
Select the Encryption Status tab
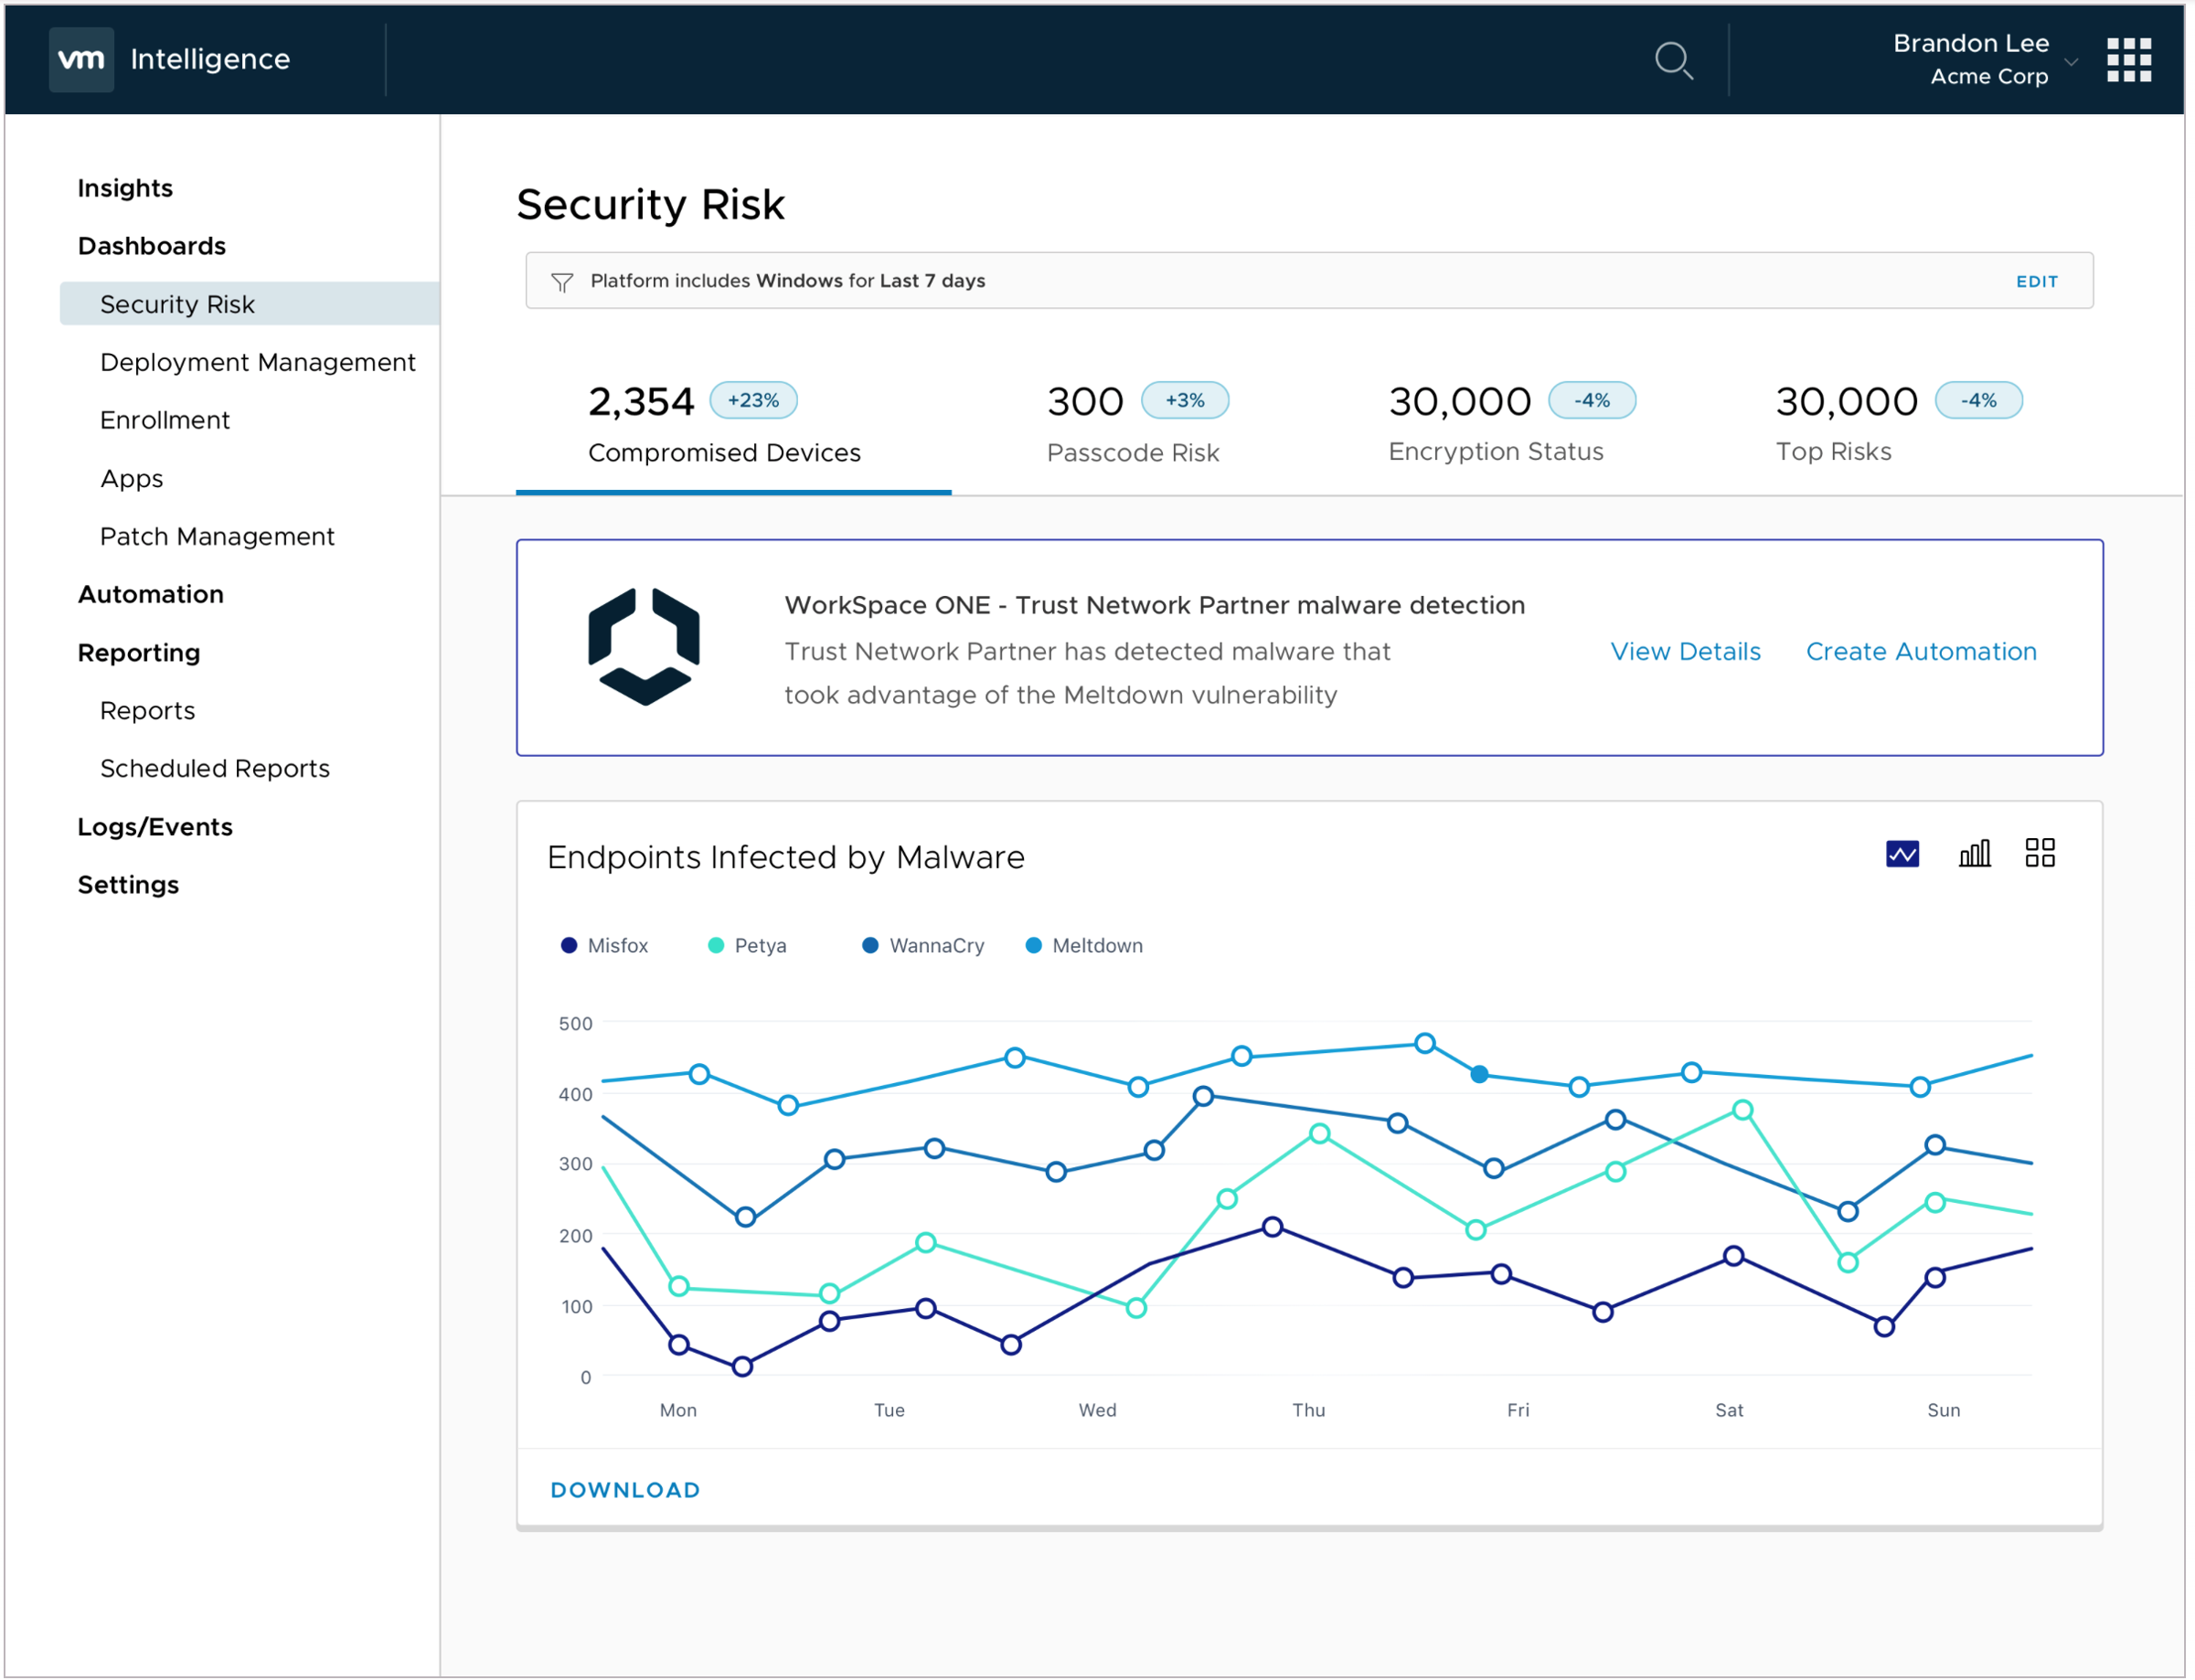pyautogui.click(x=1511, y=425)
